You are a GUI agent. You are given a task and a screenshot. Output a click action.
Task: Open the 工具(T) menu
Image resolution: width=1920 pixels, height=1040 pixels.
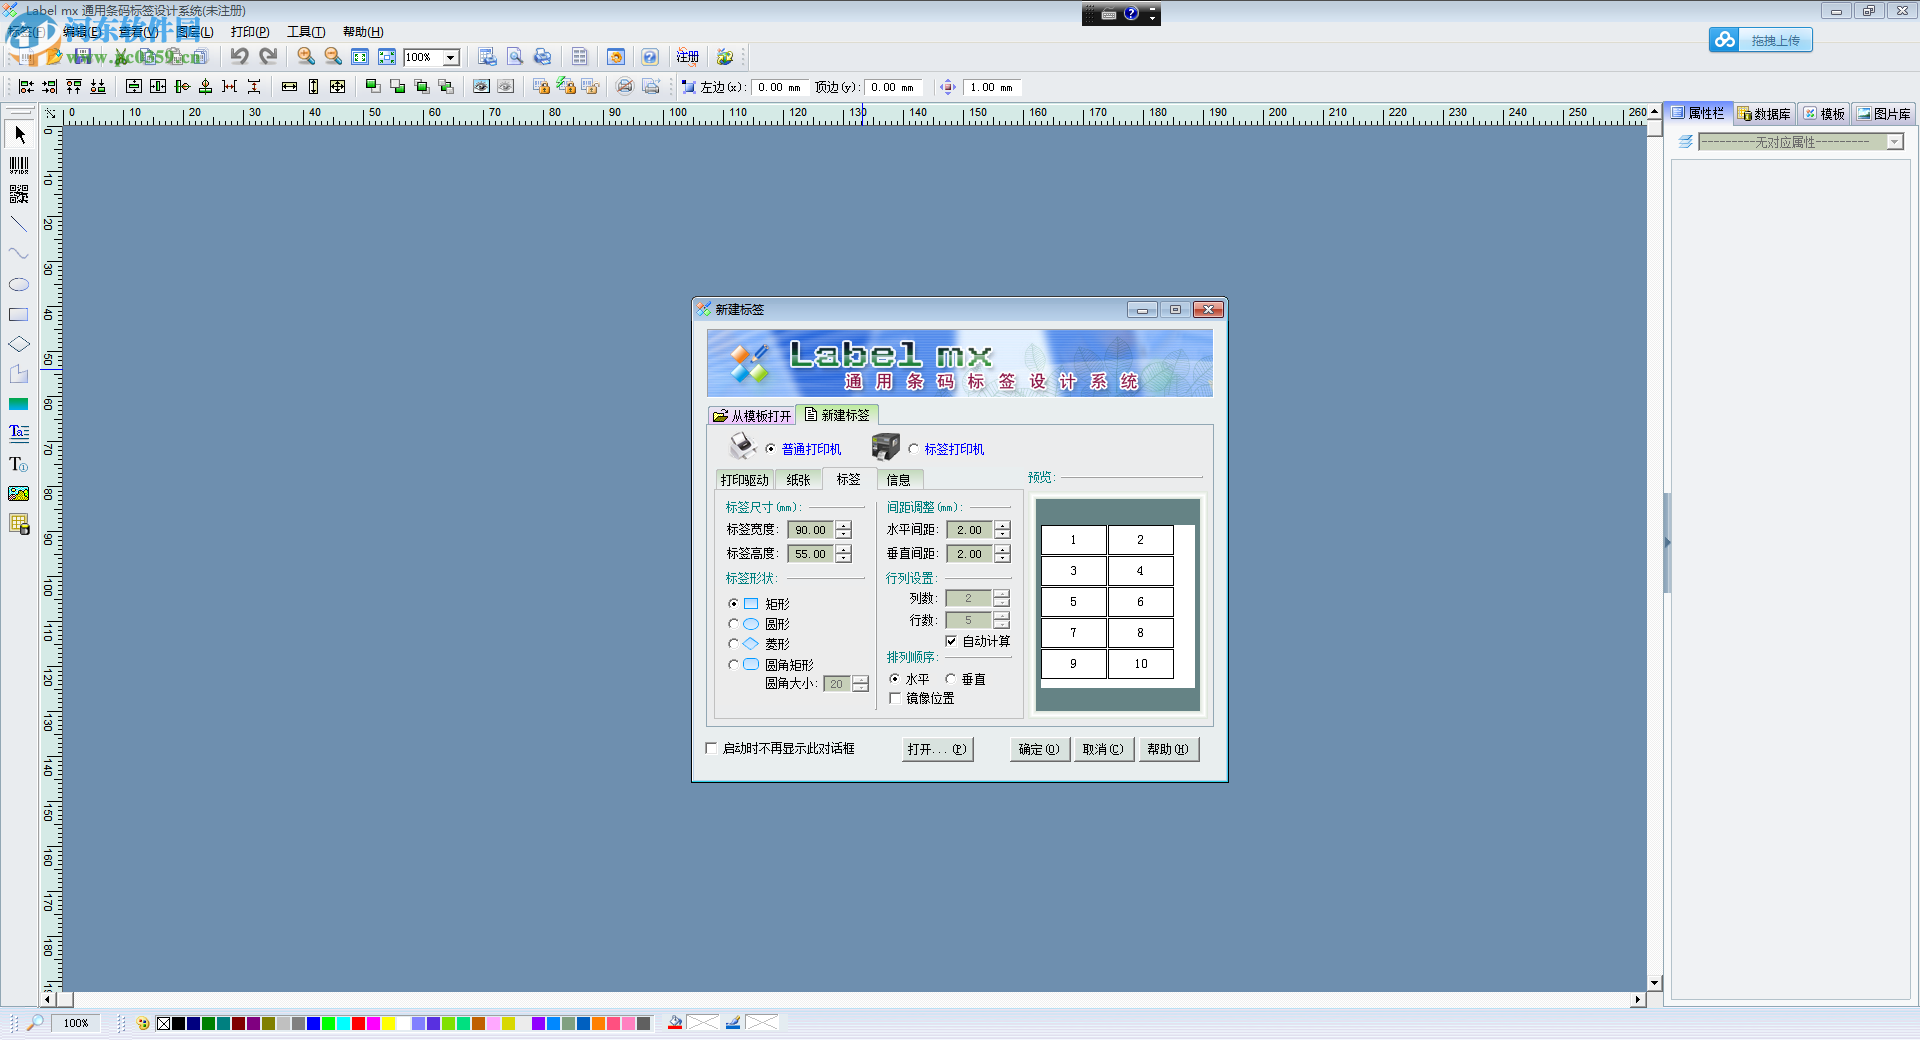[x=306, y=32]
